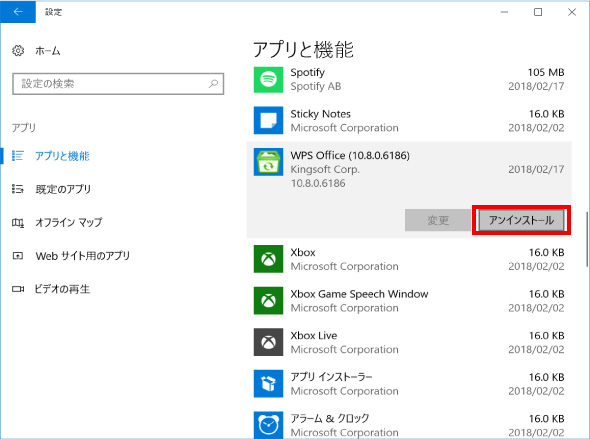Click the Spotify app icon
590x439 pixels.
[268, 79]
